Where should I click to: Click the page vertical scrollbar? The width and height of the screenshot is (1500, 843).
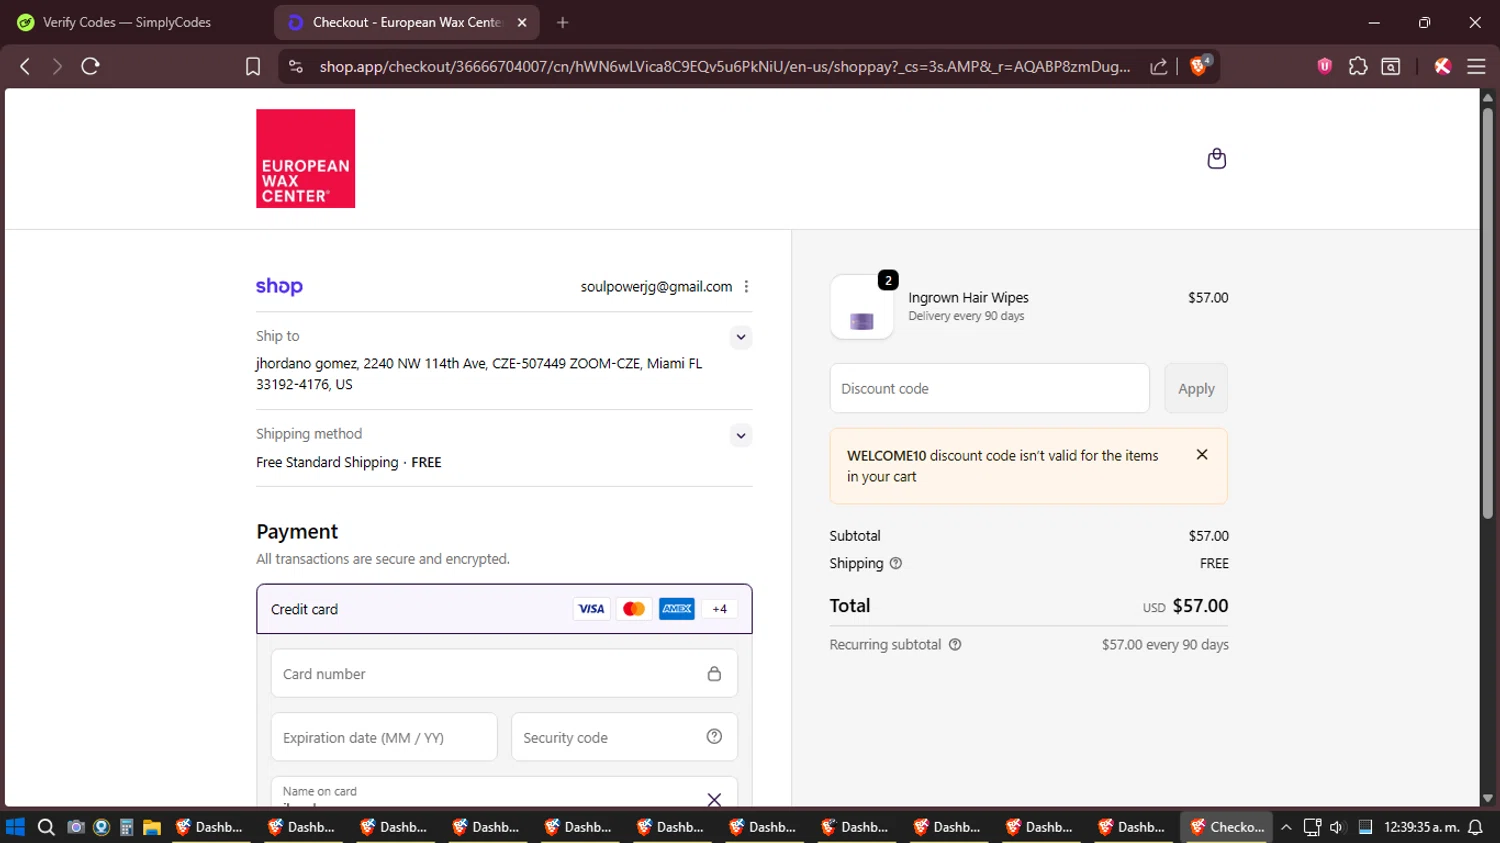pos(1488,312)
